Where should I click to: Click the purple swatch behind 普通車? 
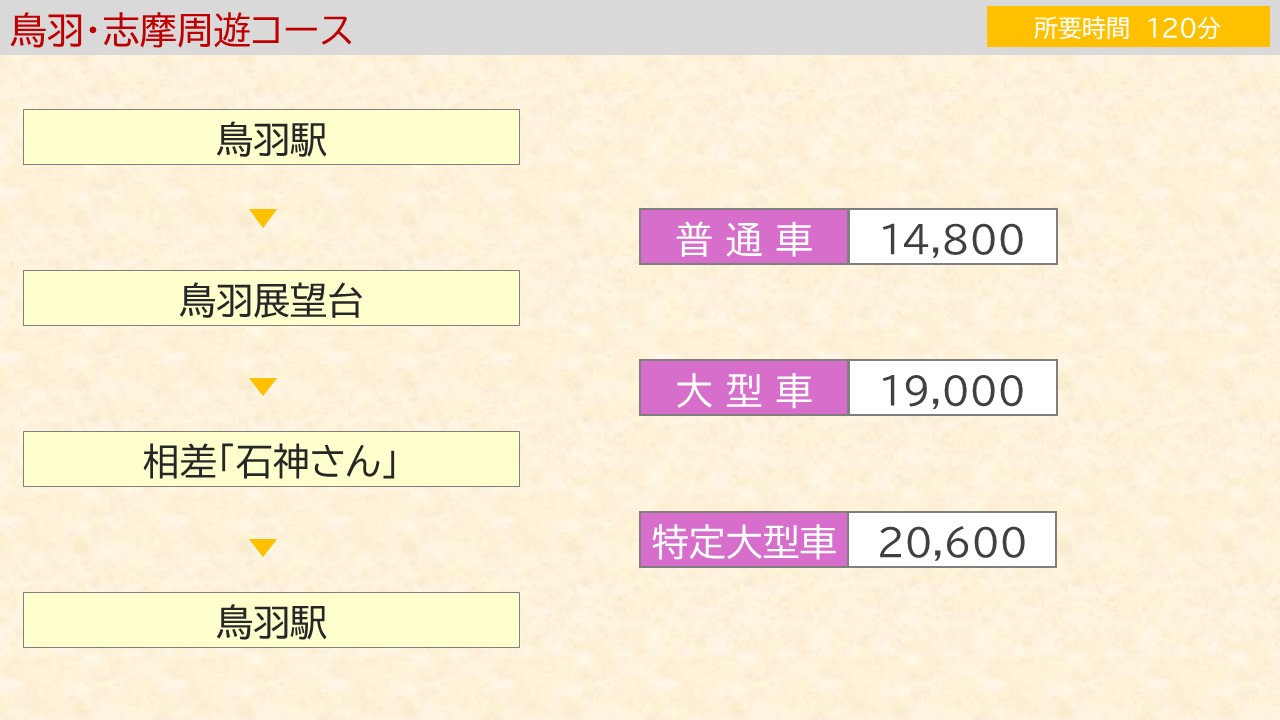pos(744,237)
